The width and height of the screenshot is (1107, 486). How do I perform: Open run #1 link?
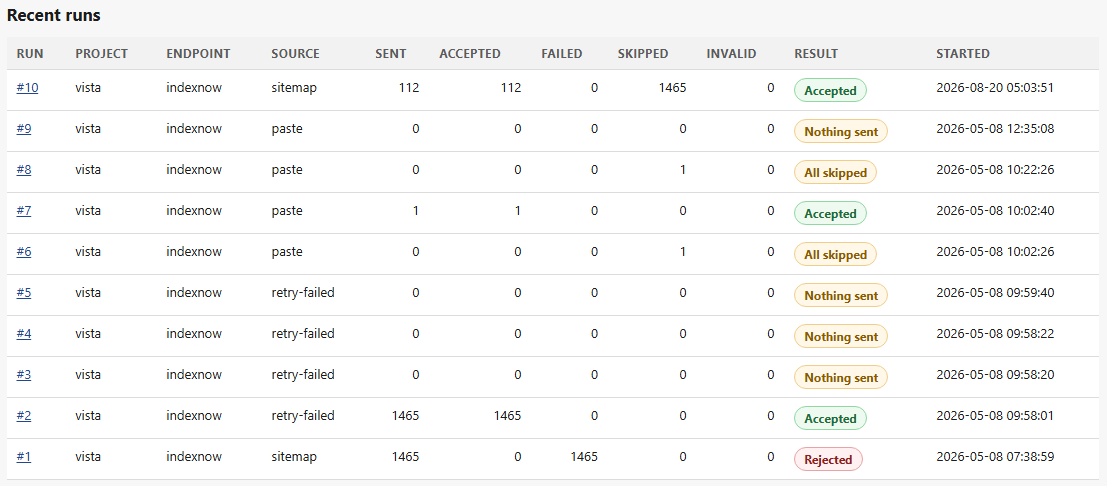(24, 457)
